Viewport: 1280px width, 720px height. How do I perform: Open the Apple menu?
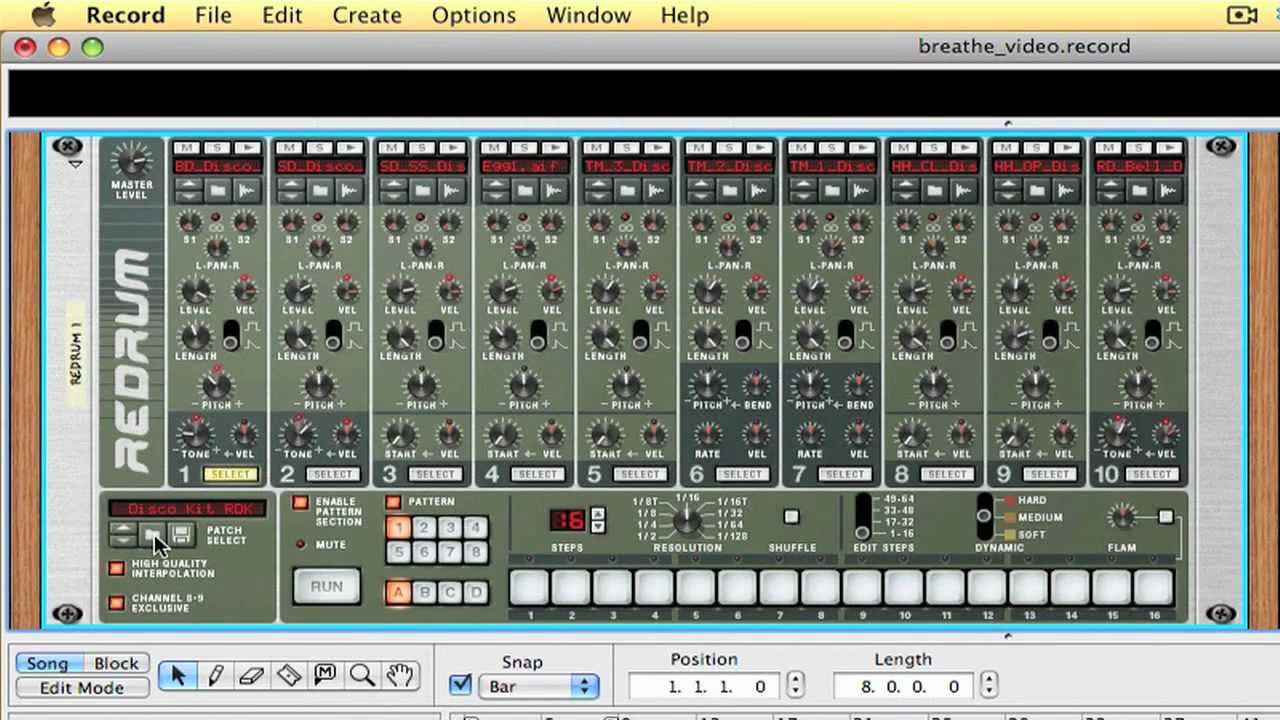[x=43, y=15]
